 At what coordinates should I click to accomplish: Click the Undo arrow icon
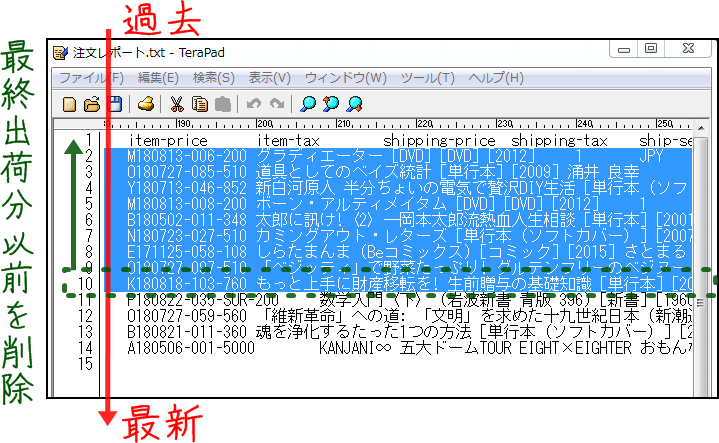(x=254, y=103)
